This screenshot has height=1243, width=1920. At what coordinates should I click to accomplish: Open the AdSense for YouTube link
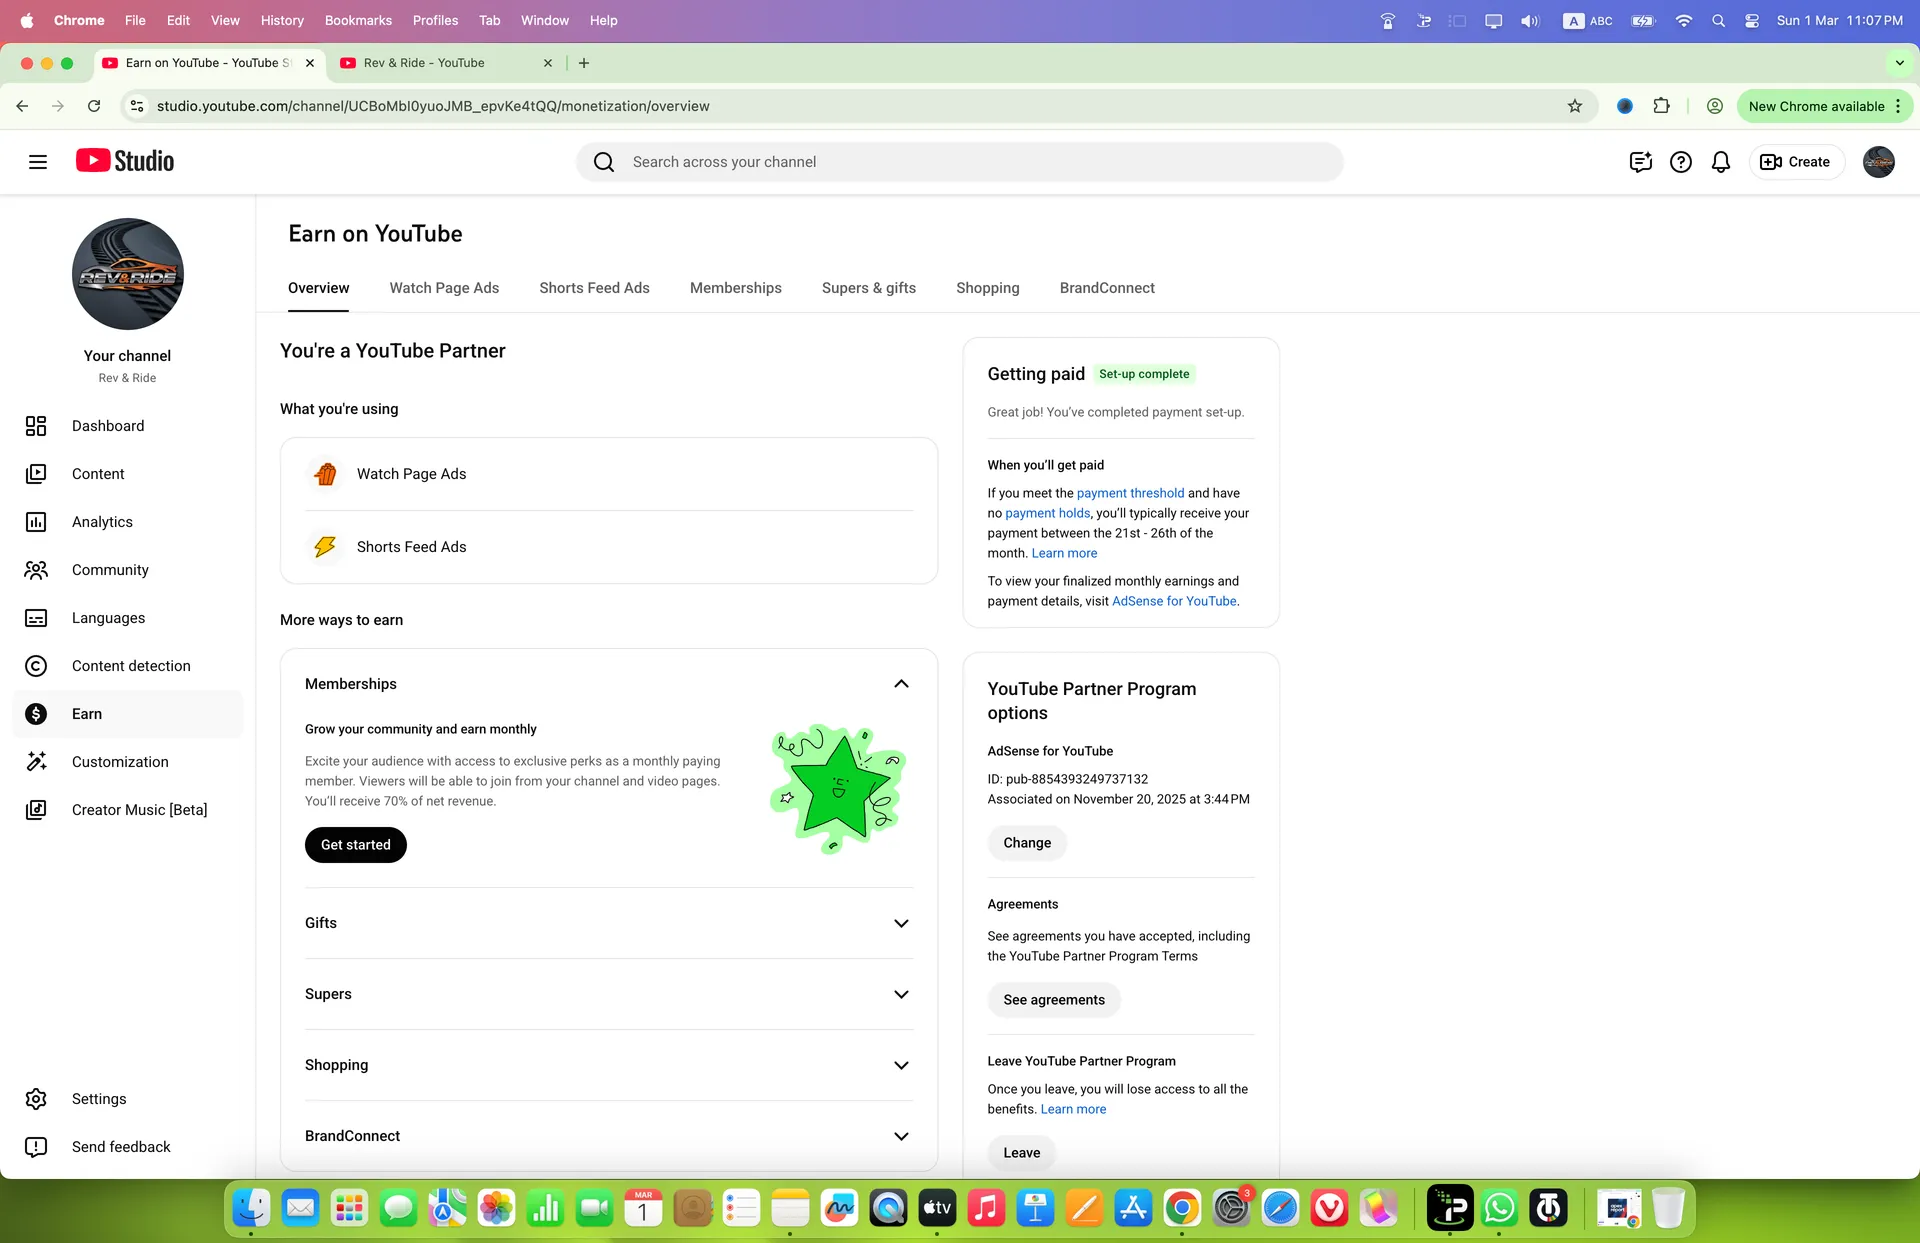pos(1174,601)
